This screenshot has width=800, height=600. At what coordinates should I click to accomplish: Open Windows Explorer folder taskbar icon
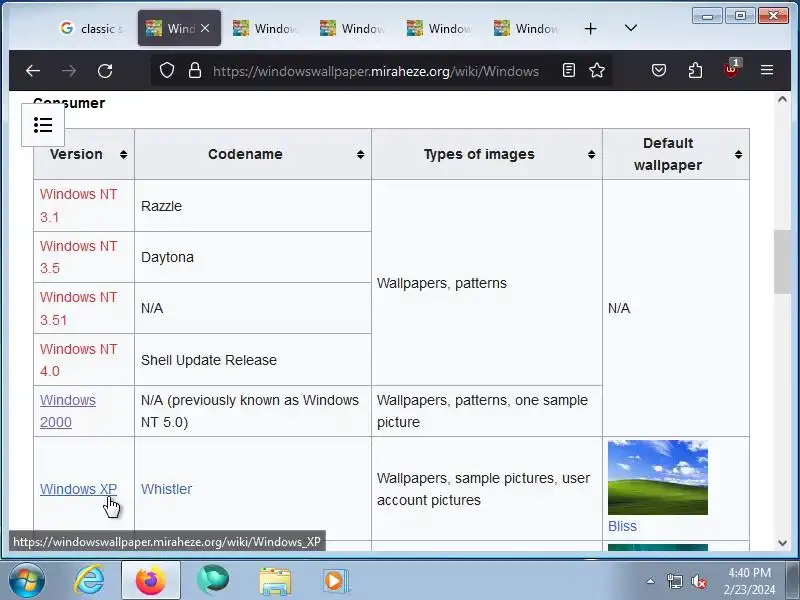[275, 581]
